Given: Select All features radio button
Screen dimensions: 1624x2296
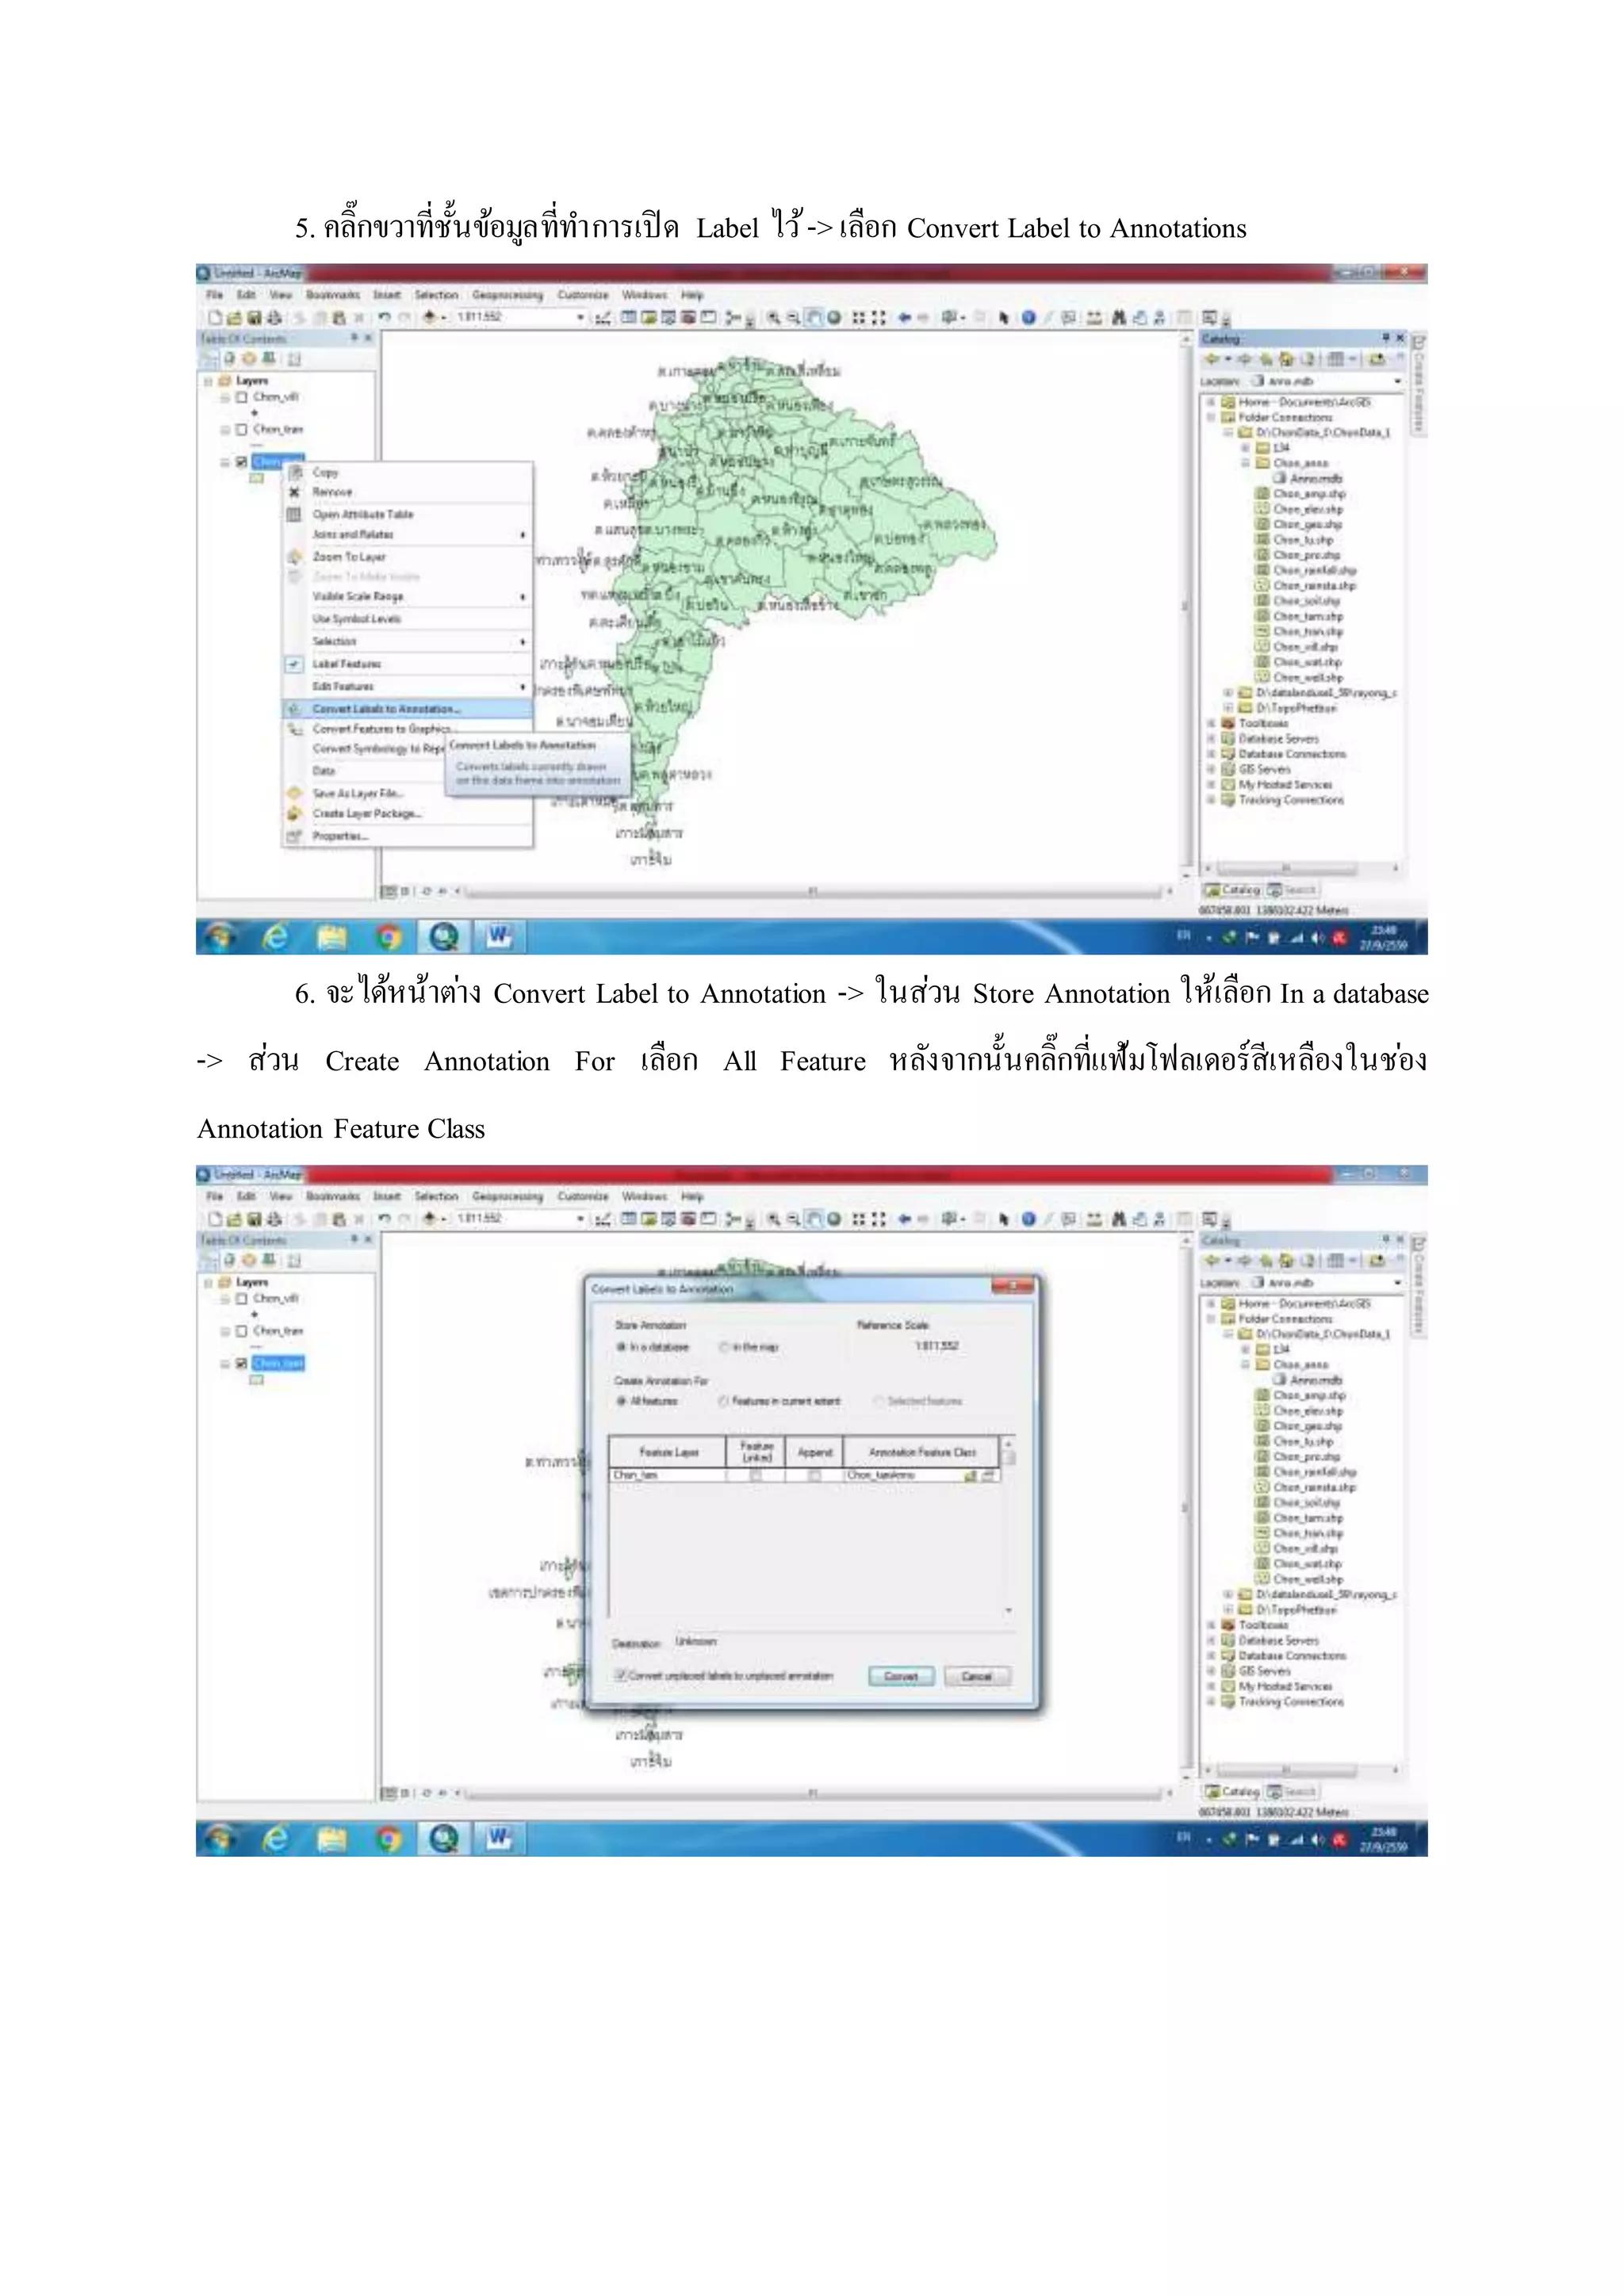Looking at the screenshot, I should point(621,1402).
